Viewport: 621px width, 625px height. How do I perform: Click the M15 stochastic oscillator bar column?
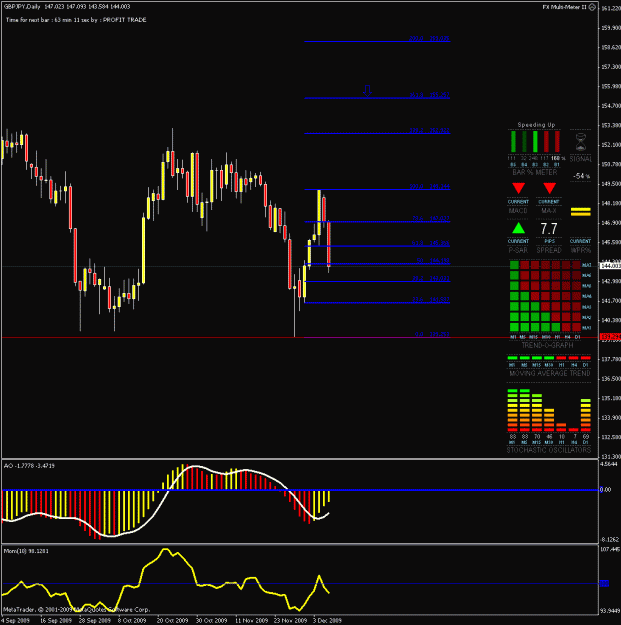(537, 413)
